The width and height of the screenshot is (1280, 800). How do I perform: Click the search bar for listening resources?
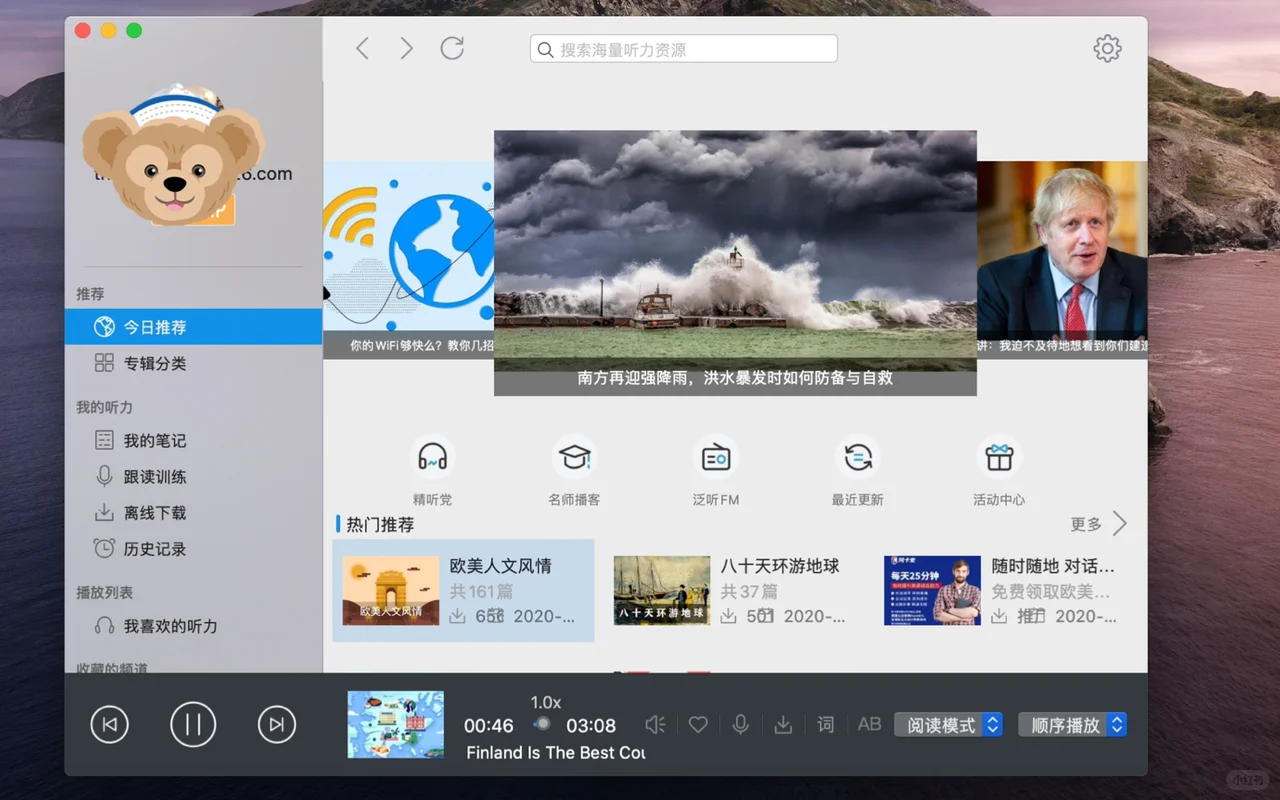coord(683,48)
